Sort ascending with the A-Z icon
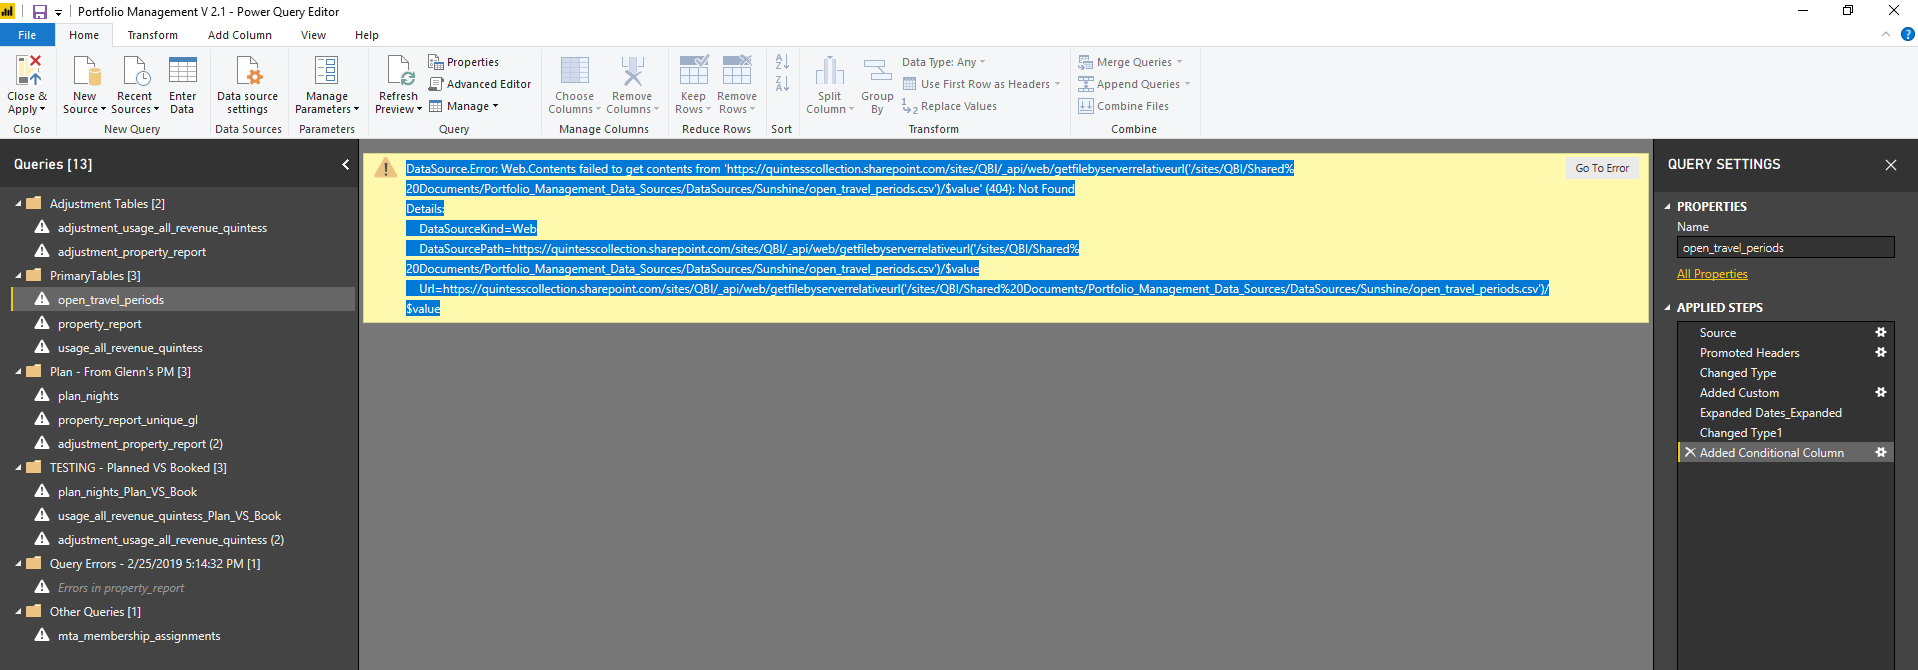Image resolution: width=1918 pixels, height=670 pixels. (782, 62)
